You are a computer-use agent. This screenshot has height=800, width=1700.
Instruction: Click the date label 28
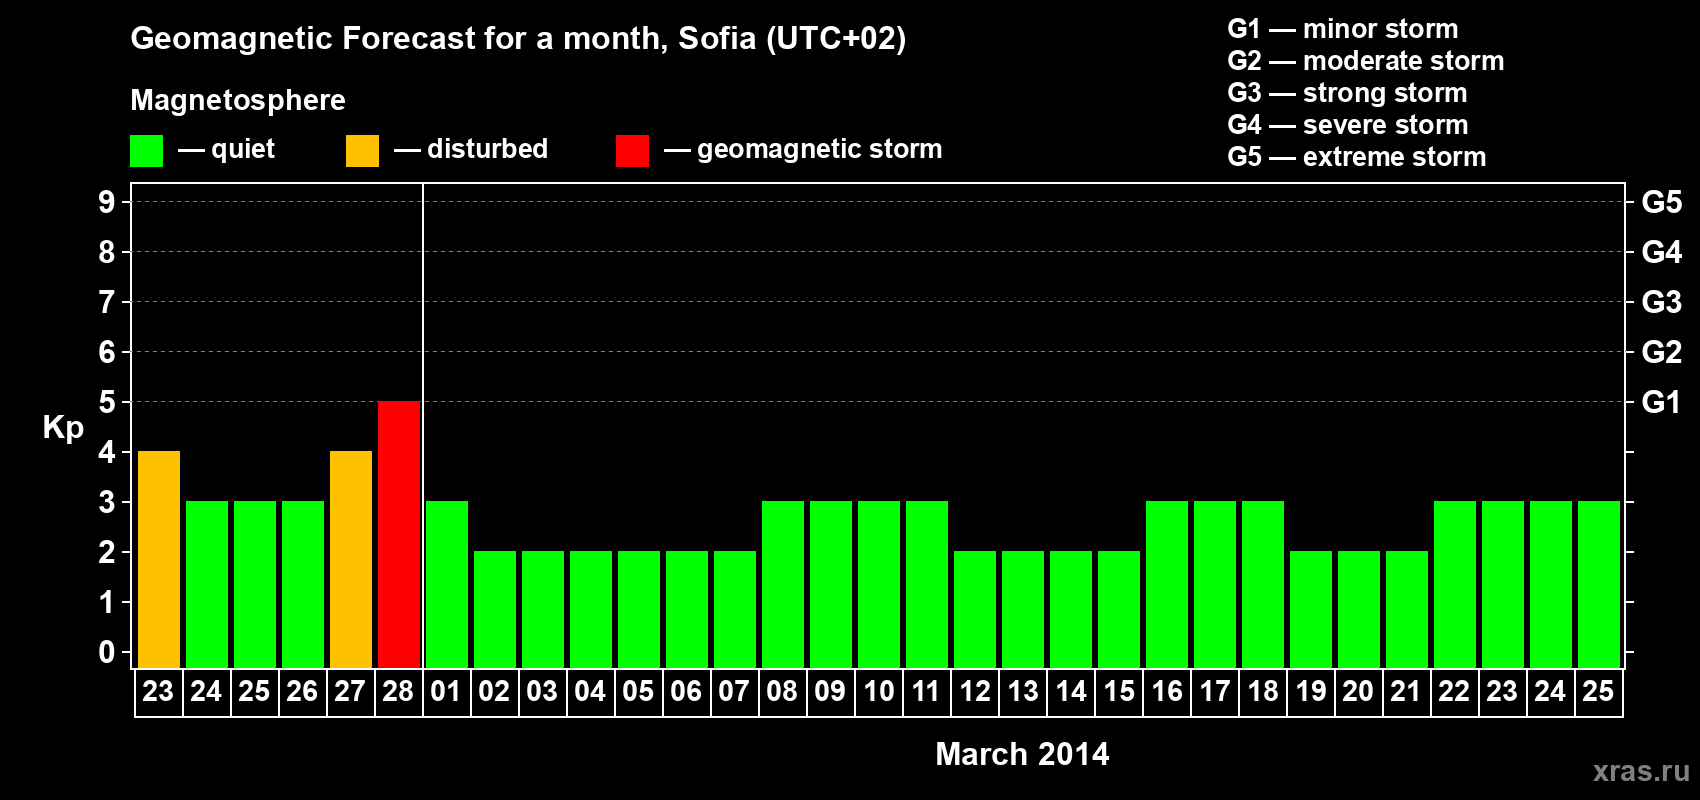[x=398, y=692]
